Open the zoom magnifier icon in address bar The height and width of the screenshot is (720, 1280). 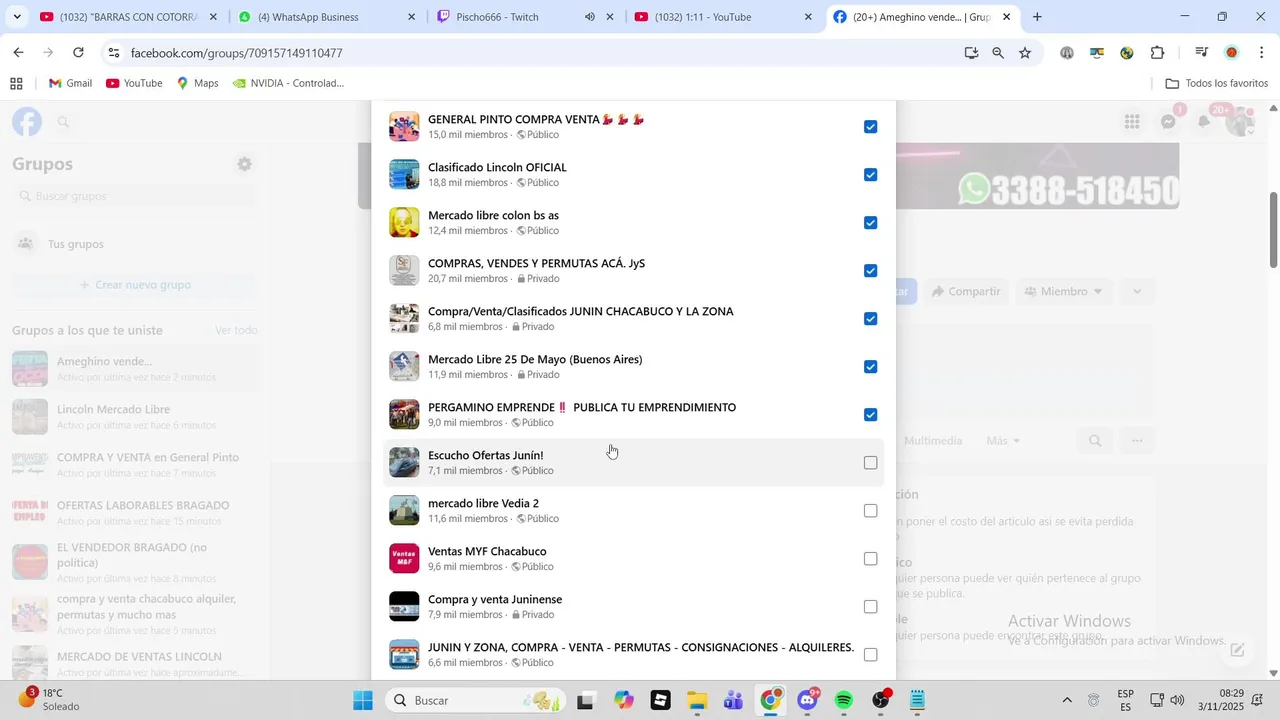(x=998, y=53)
